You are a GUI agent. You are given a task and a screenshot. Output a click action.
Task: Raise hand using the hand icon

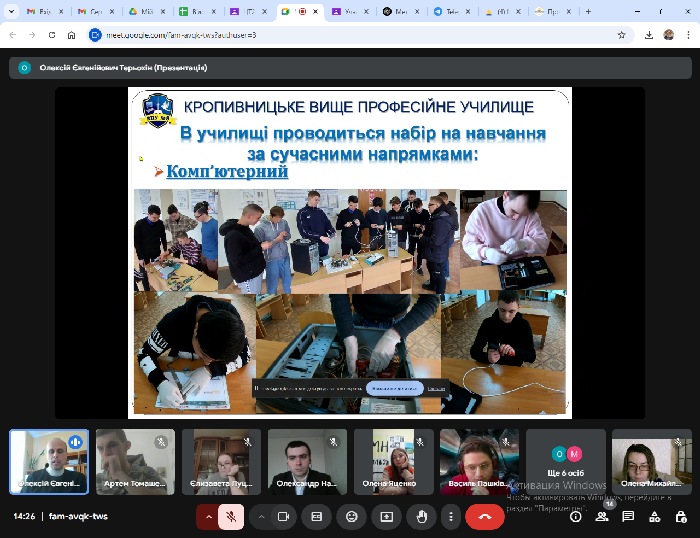[421, 517]
